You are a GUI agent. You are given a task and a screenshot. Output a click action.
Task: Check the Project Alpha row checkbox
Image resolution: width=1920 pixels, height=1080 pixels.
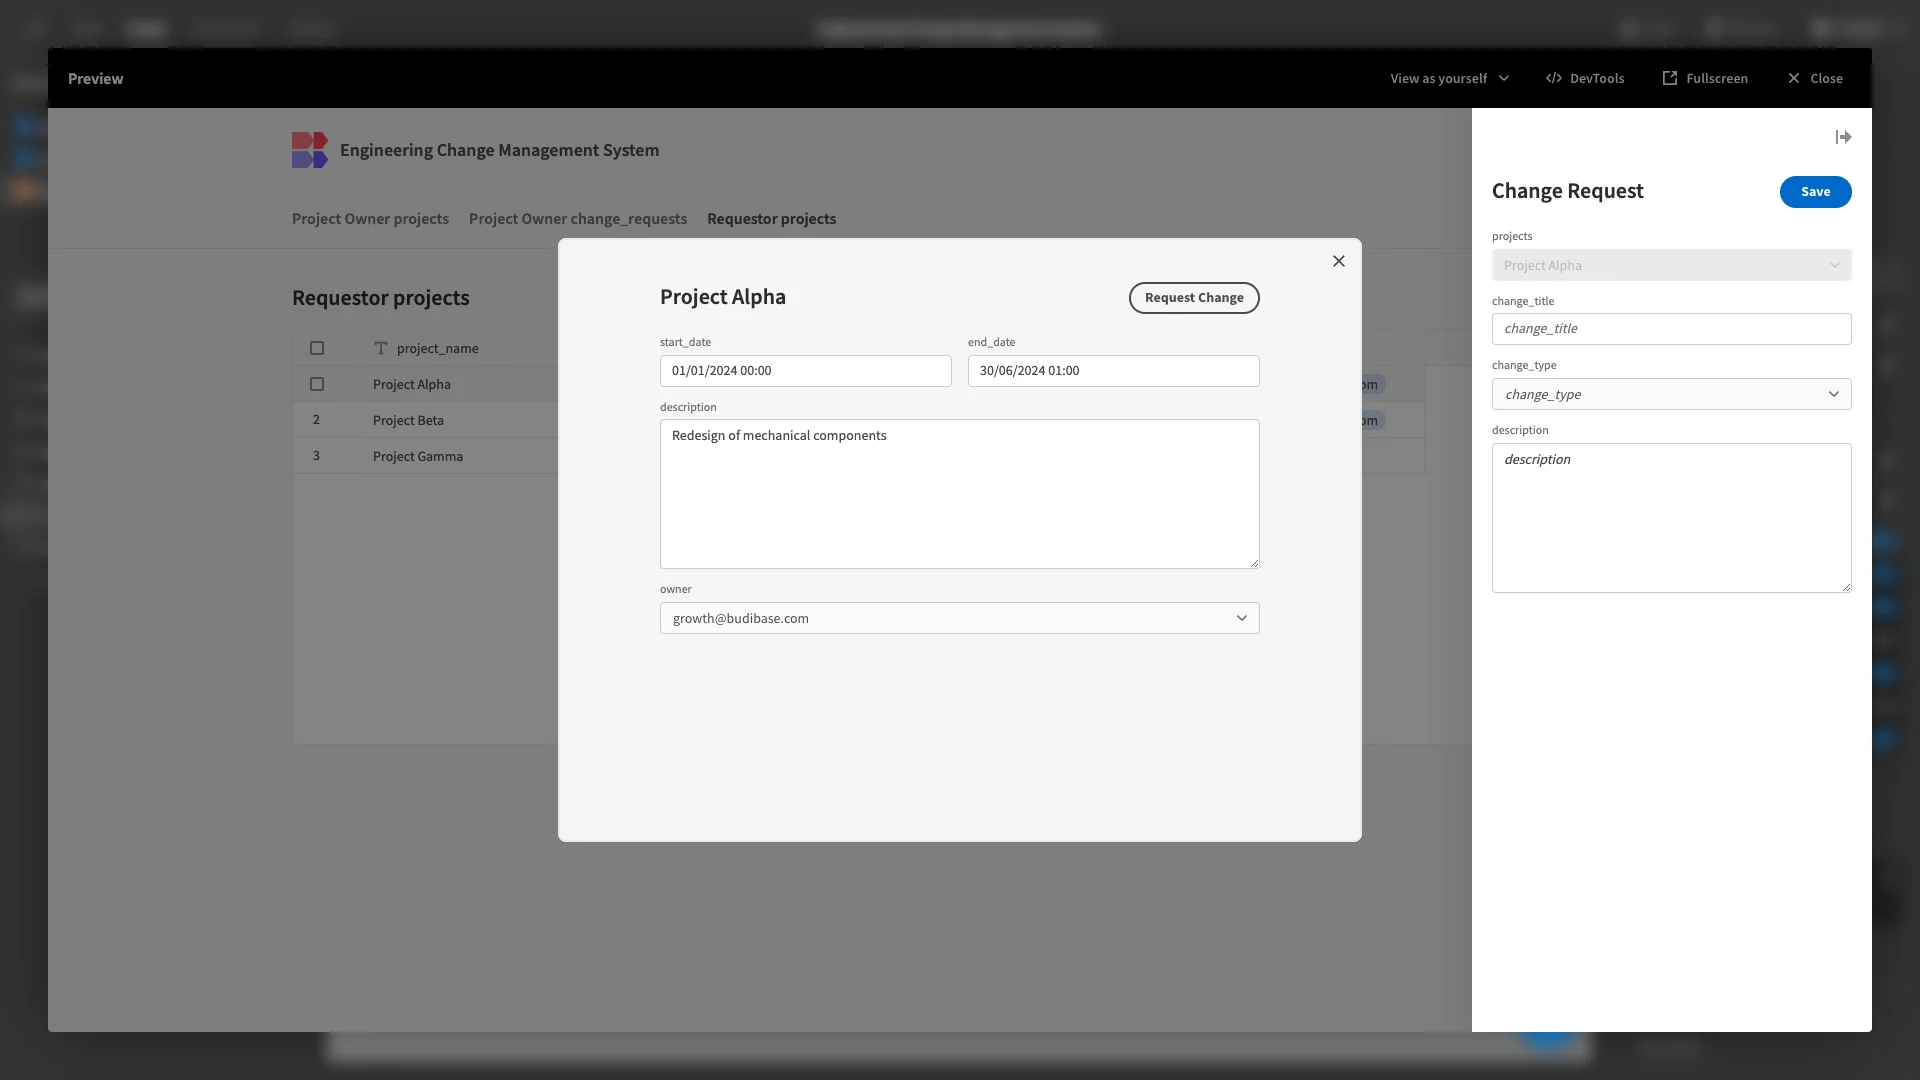(317, 384)
